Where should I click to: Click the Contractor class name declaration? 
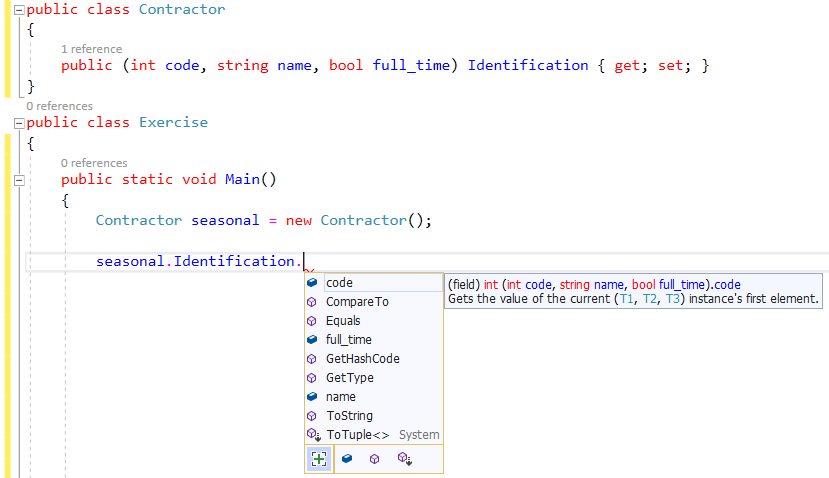[x=182, y=10]
